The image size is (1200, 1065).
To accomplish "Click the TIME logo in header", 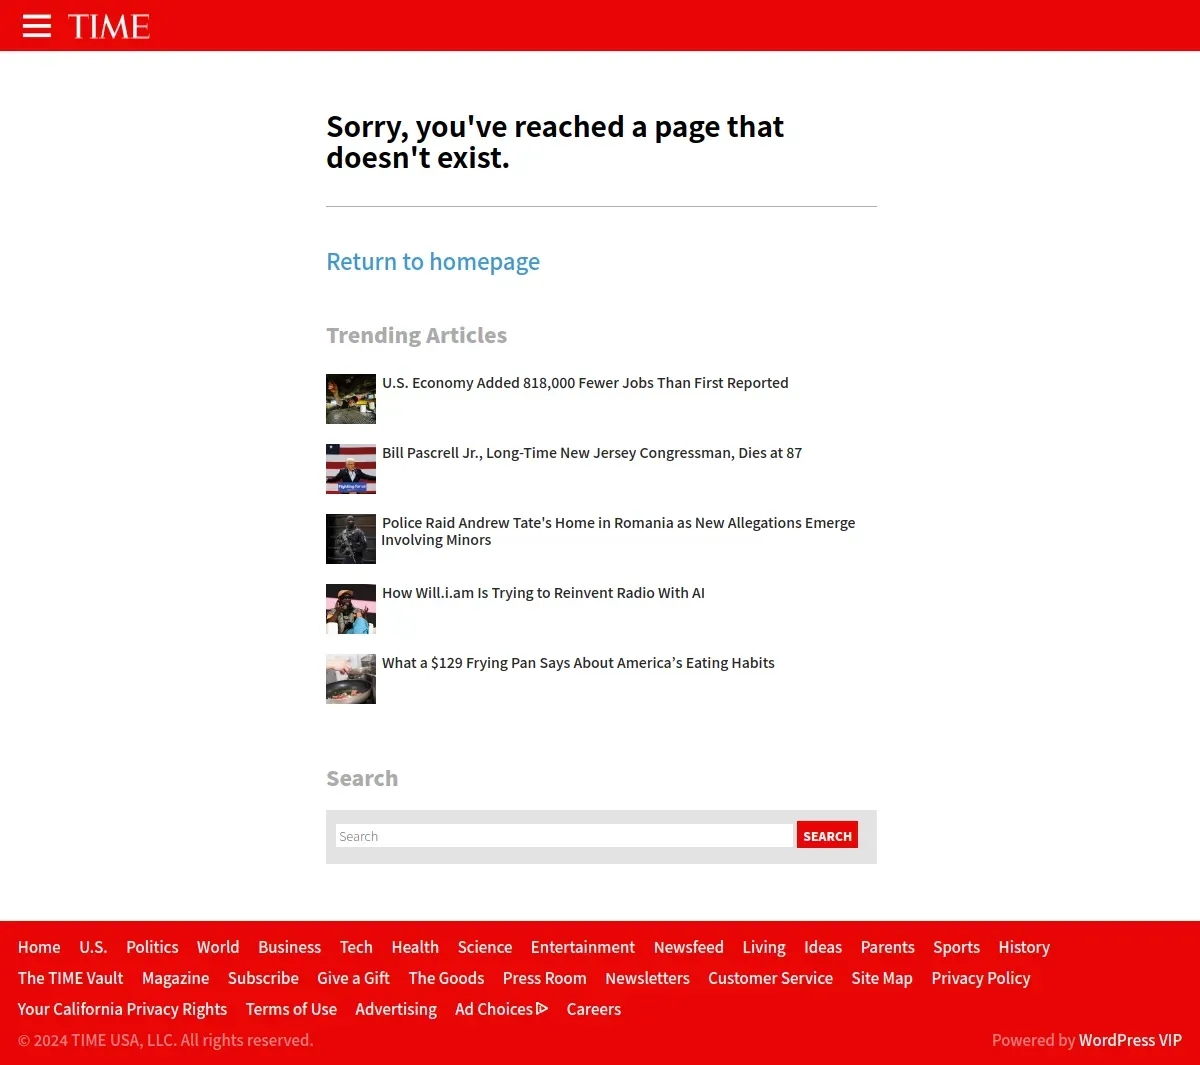I will pos(109,26).
